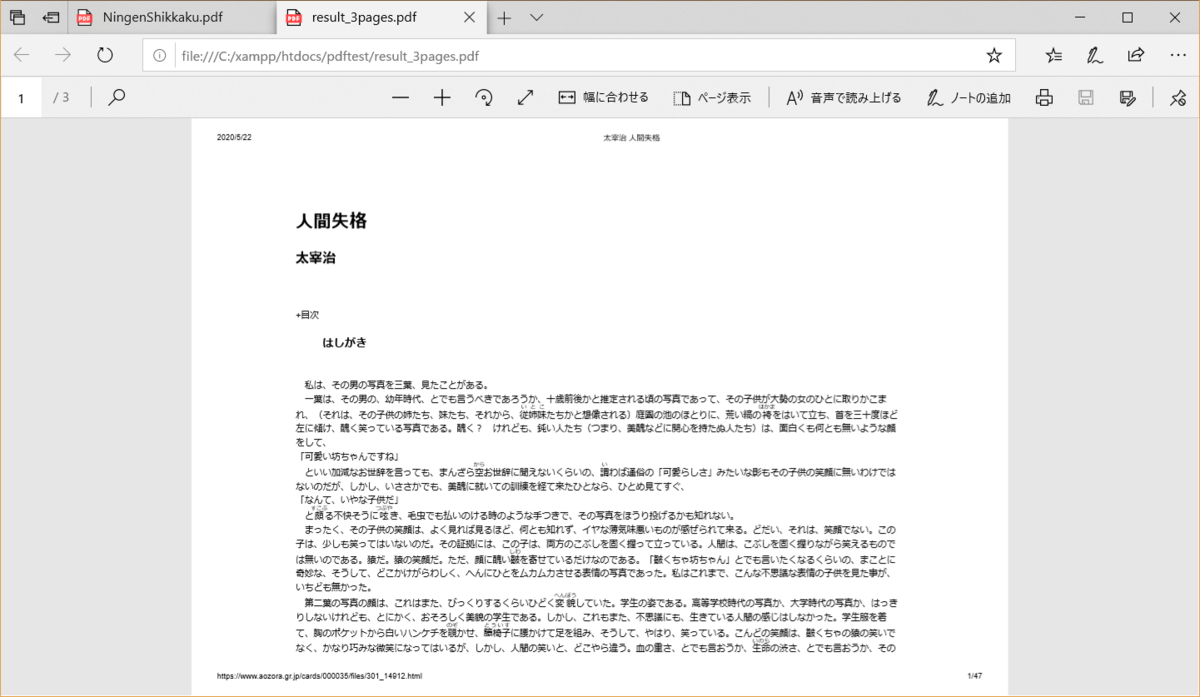This screenshot has width=1200, height=697.
Task: Click ノートの追加 add notes button
Action: [968, 98]
